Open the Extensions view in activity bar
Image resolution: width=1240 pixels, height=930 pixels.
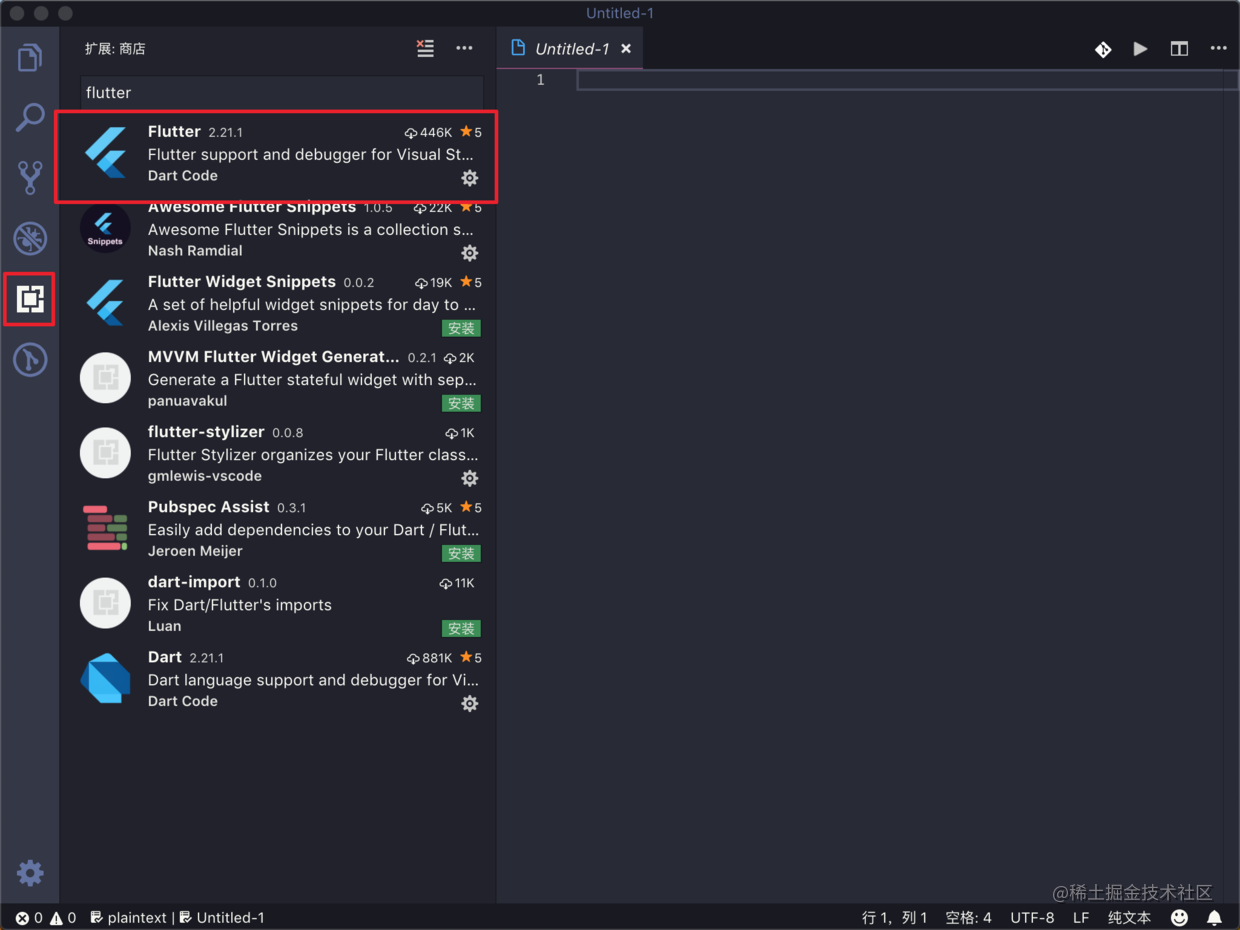click(30, 299)
